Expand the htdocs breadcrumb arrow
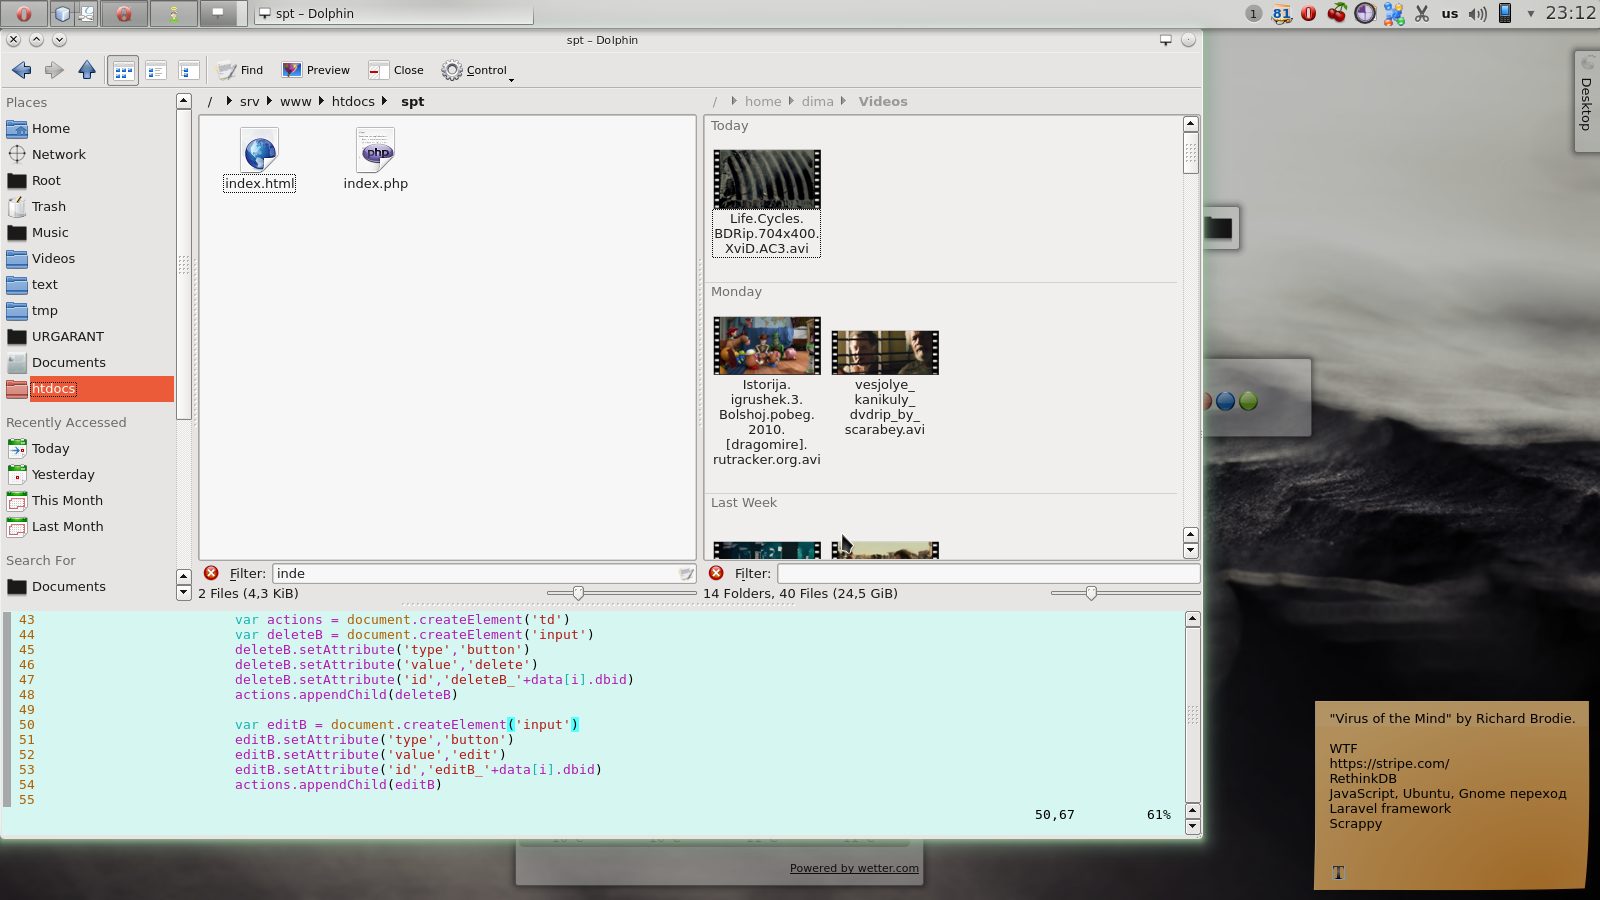 384,101
